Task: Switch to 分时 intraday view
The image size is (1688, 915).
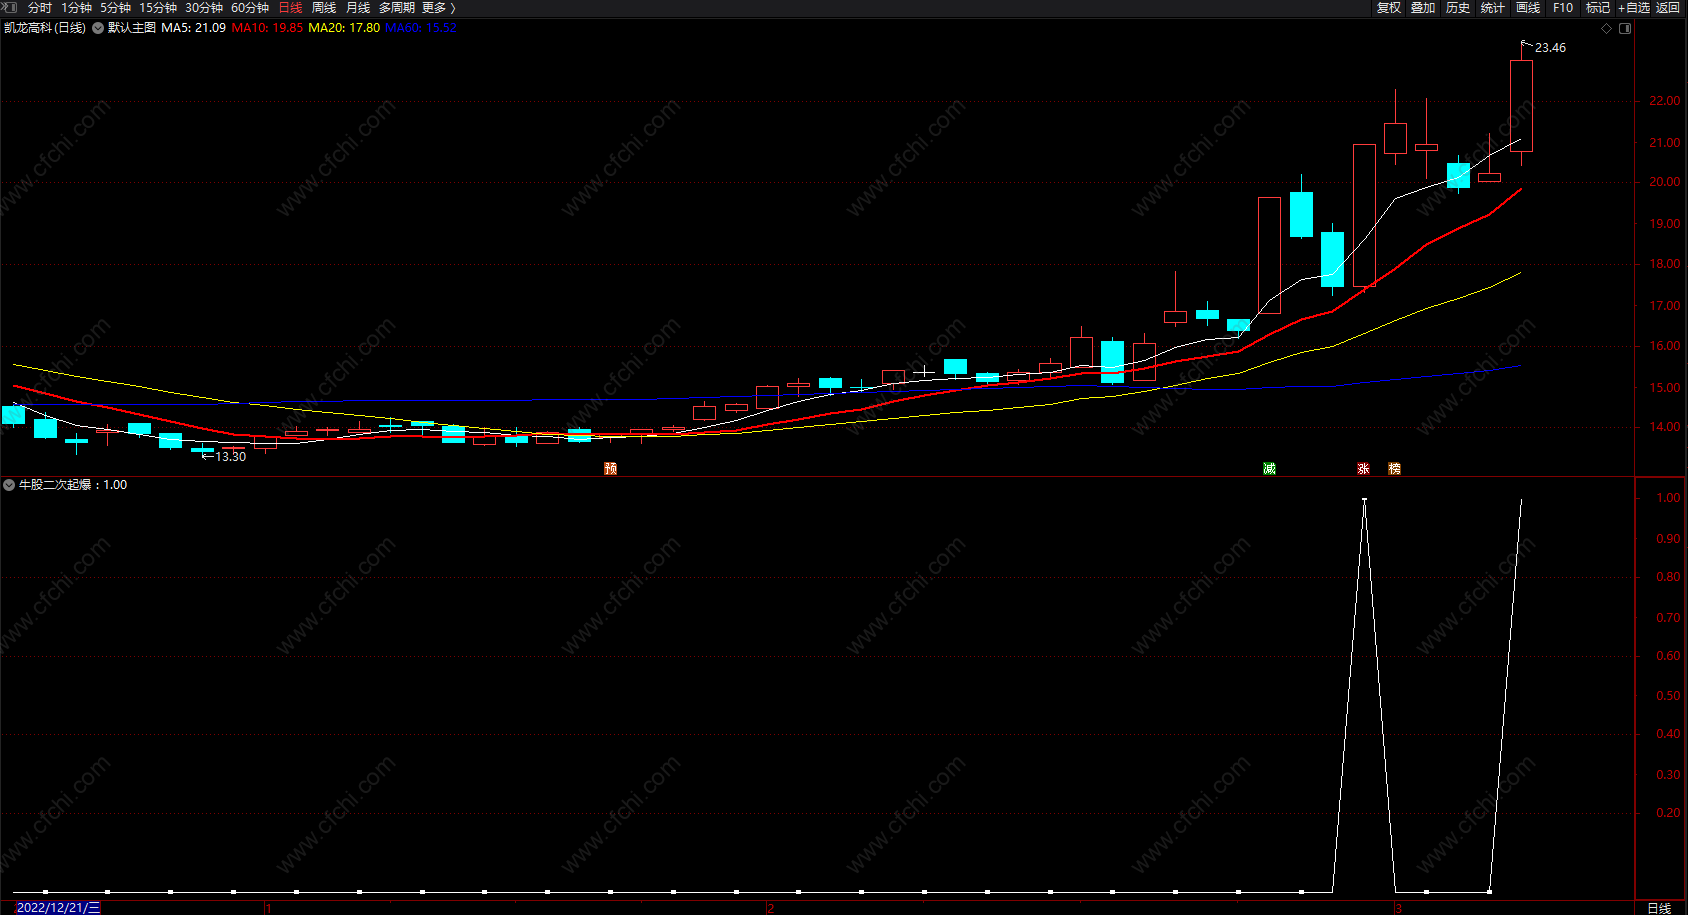Action: (x=40, y=8)
